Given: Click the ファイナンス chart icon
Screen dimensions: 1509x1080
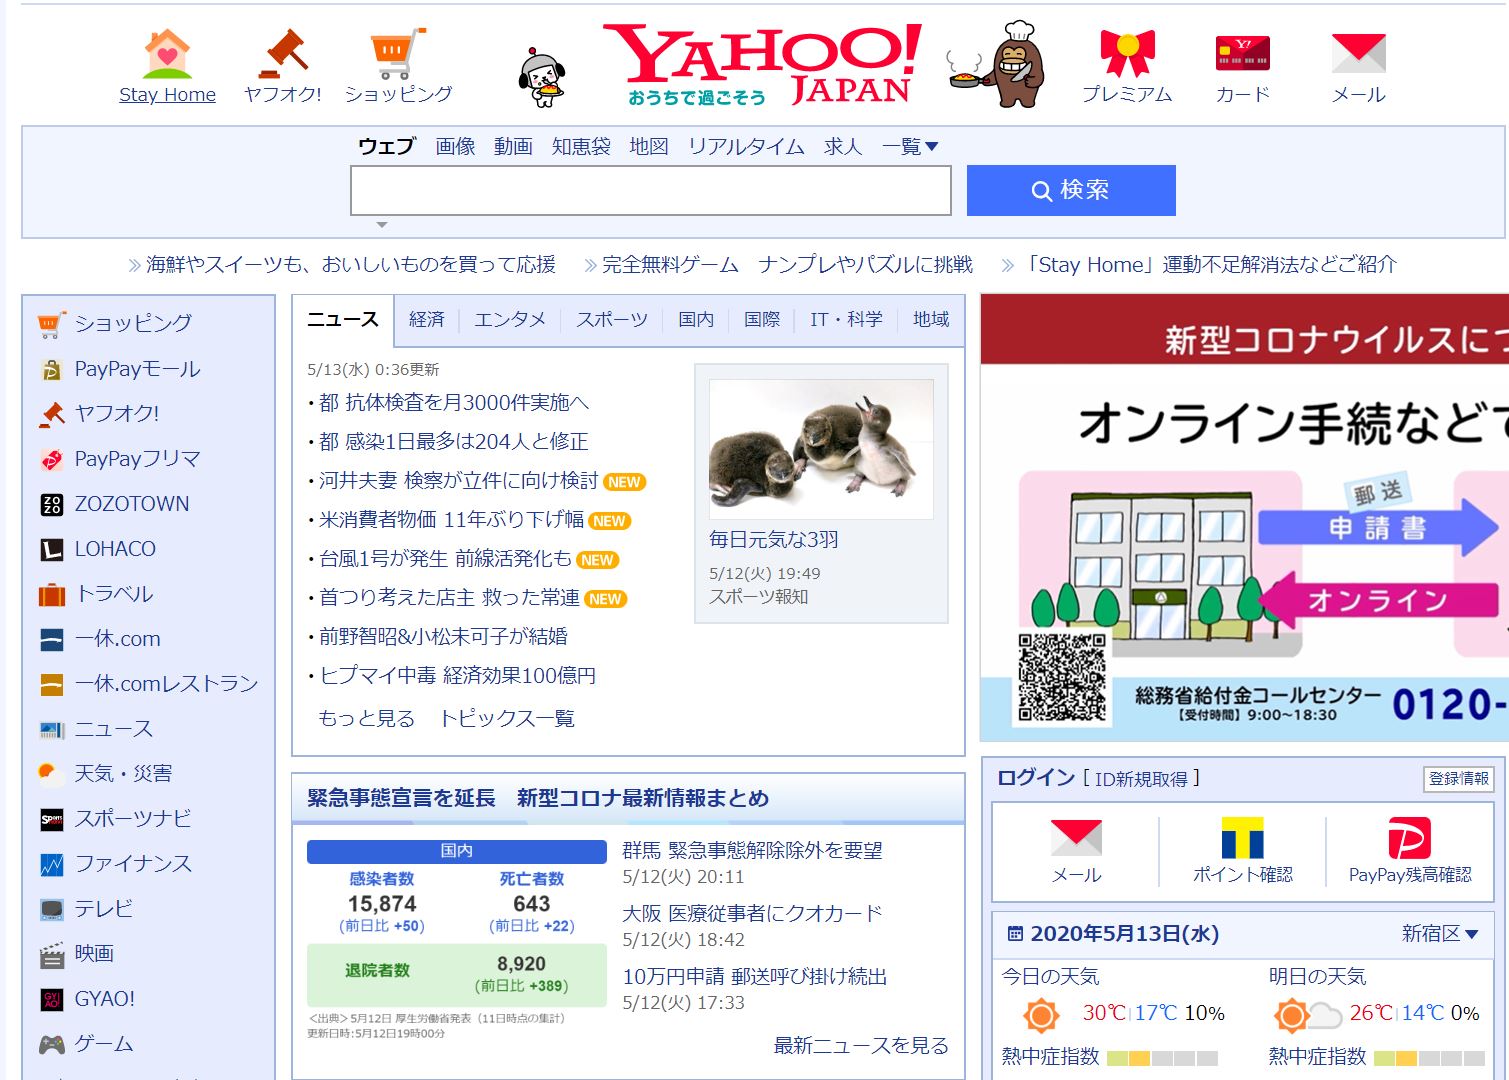Looking at the screenshot, I should click(x=52, y=864).
